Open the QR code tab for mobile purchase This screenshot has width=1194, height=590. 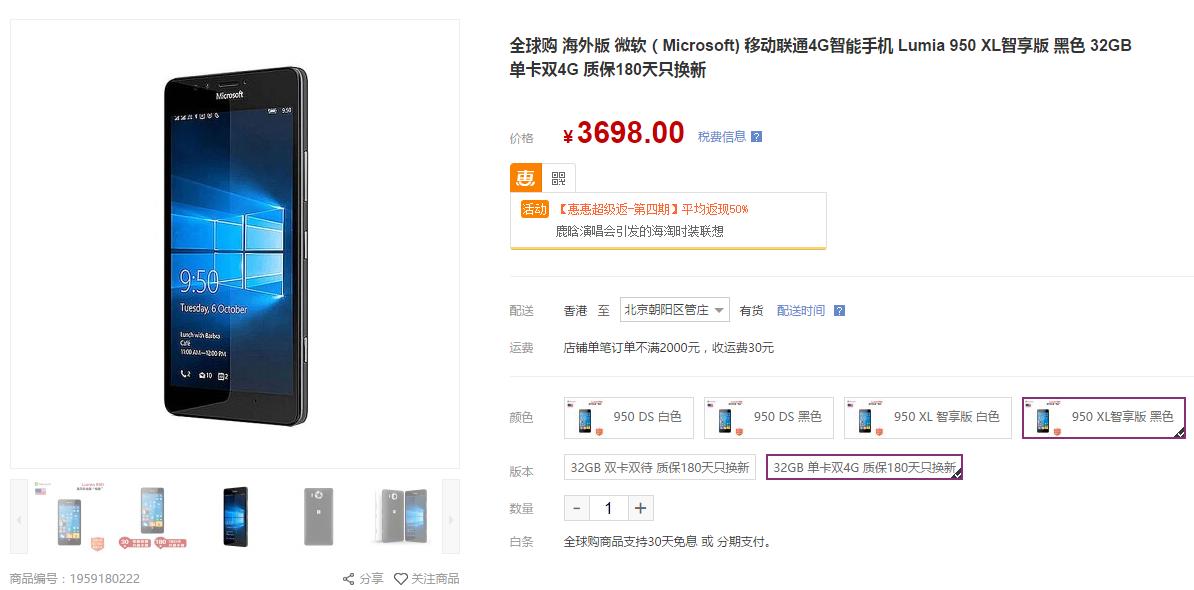[x=560, y=177]
